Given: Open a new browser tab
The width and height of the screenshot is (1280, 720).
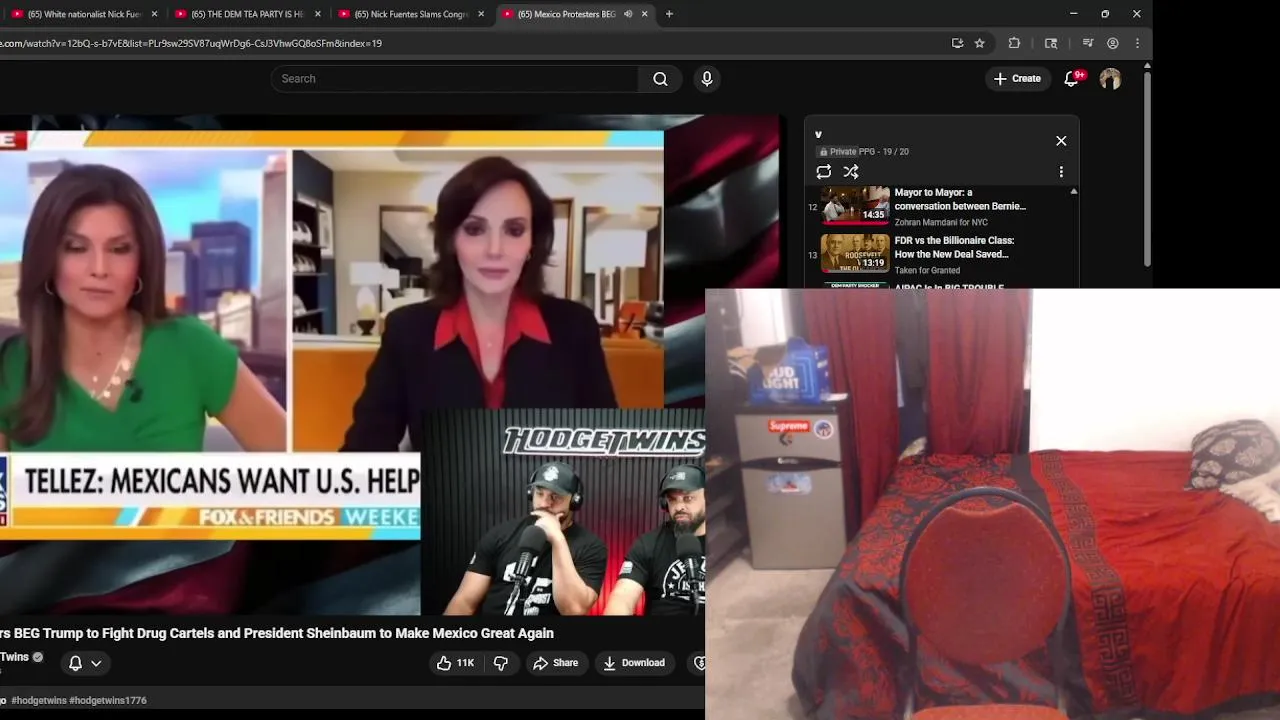Looking at the screenshot, I should tap(669, 14).
